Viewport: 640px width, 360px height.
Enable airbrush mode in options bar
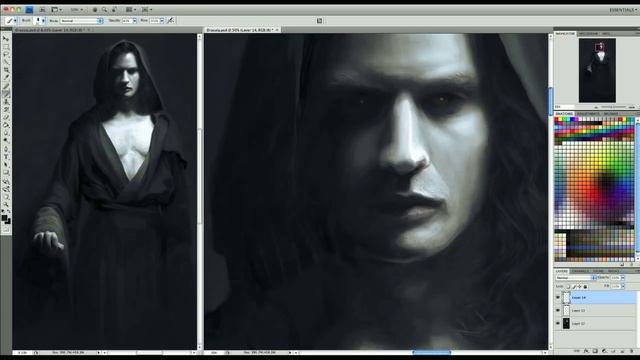point(171,20)
